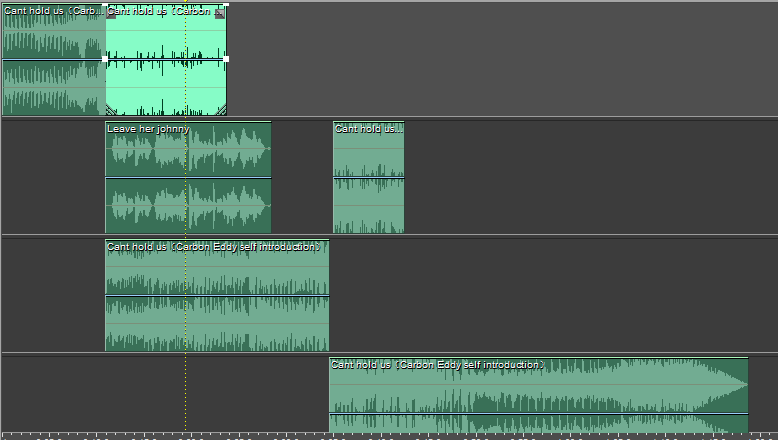Click the yellow playhead marker at the top

pyautogui.click(x=186, y=1)
